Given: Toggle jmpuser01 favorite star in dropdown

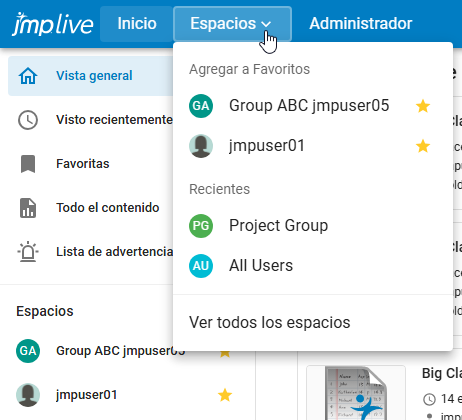Looking at the screenshot, I should pos(423,146).
